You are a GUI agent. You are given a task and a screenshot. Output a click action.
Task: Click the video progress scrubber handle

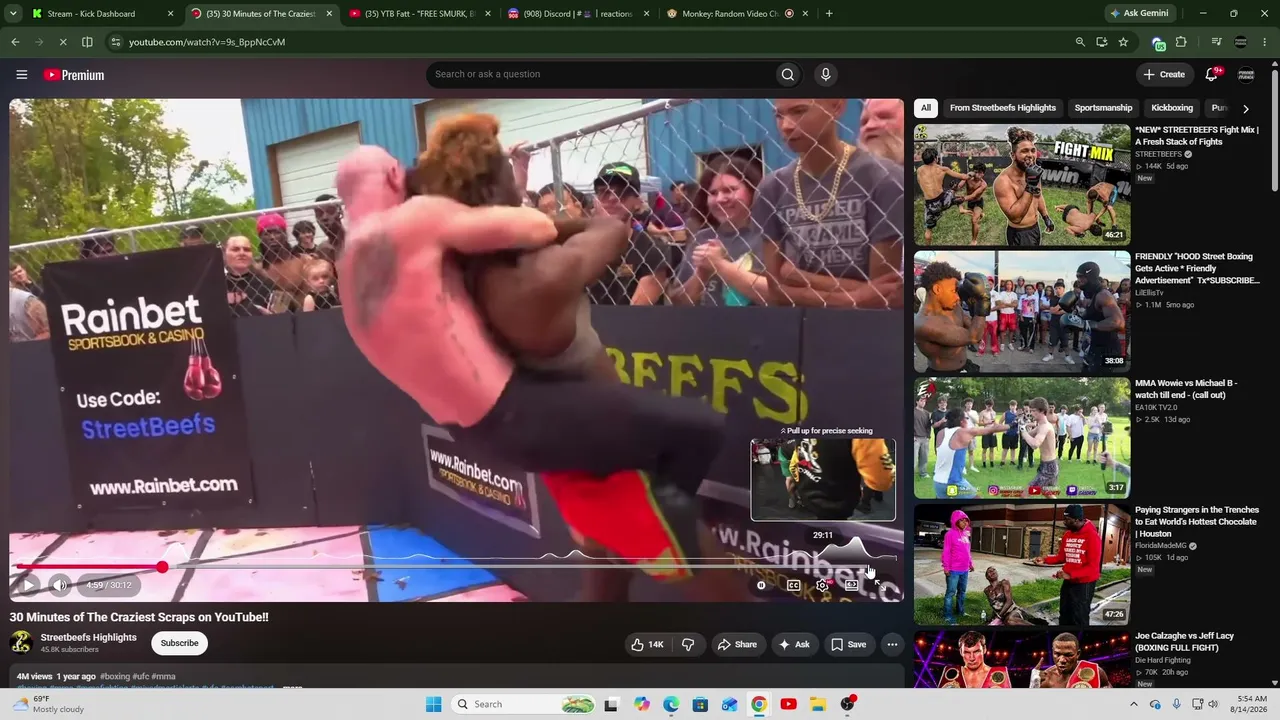(162, 567)
